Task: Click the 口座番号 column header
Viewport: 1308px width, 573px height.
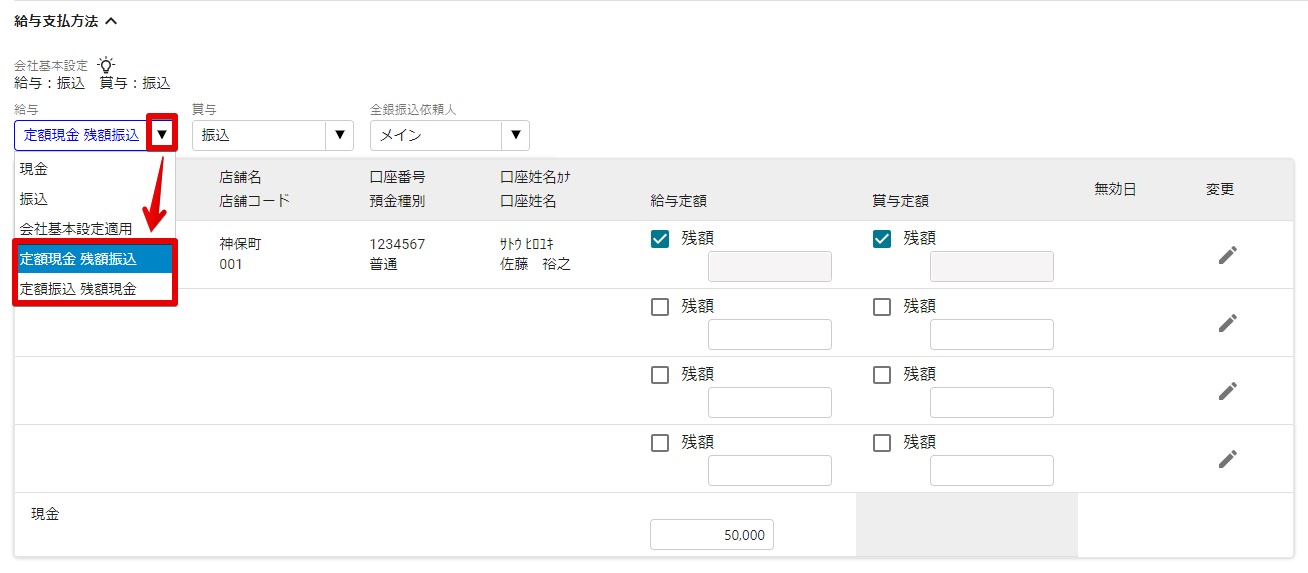Action: point(397,177)
